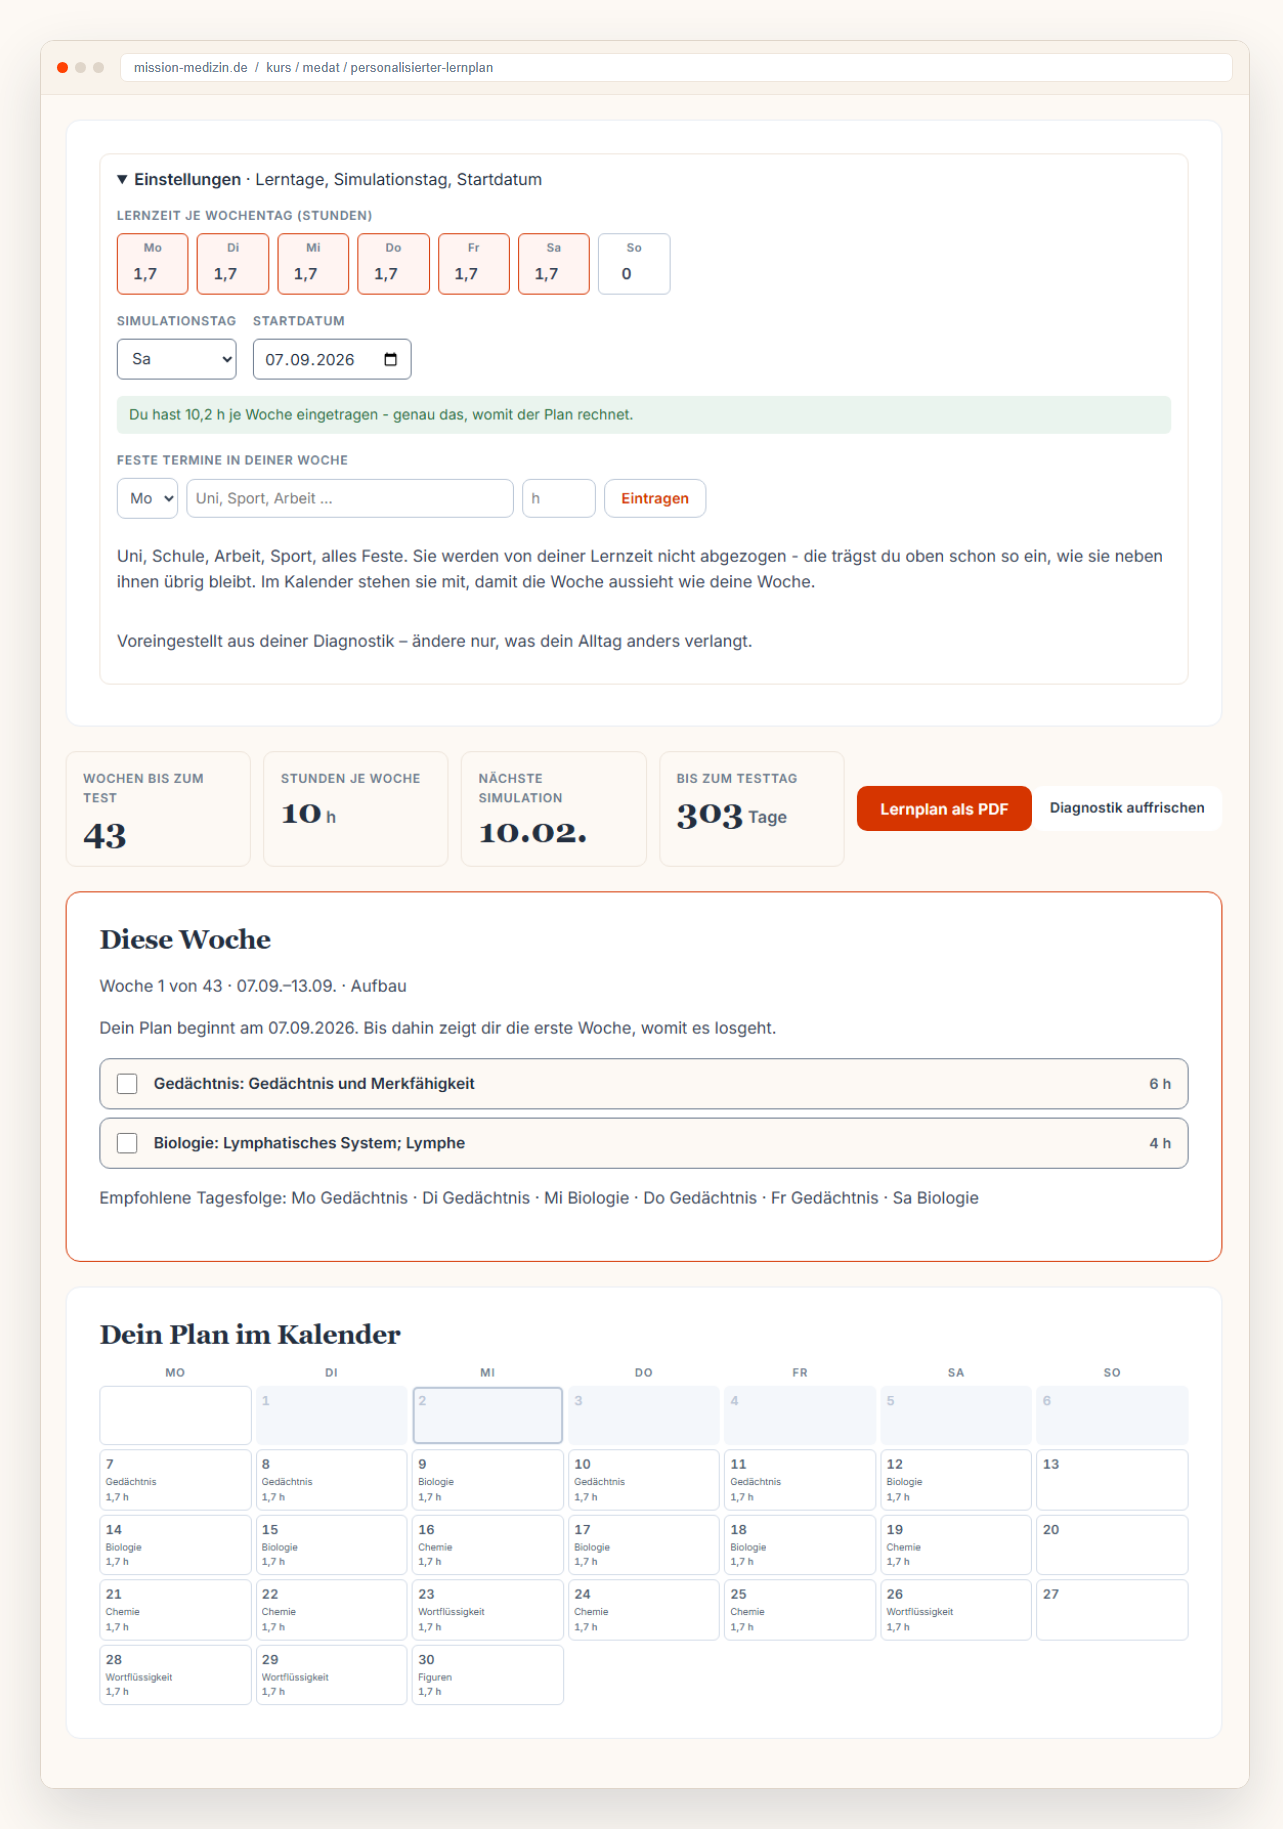Click the 'Uni, Sport, Arbeit ...' text field
This screenshot has height=1829, width=1283.
350,498
